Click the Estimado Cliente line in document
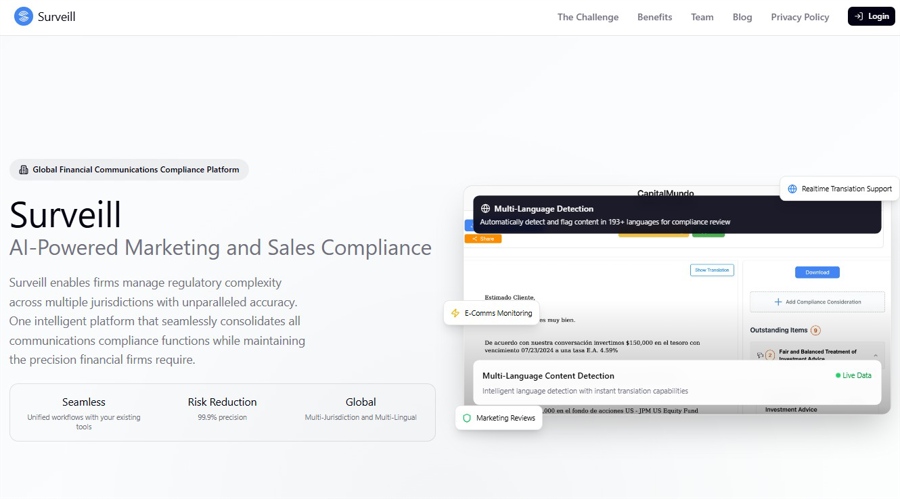 [x=510, y=297]
